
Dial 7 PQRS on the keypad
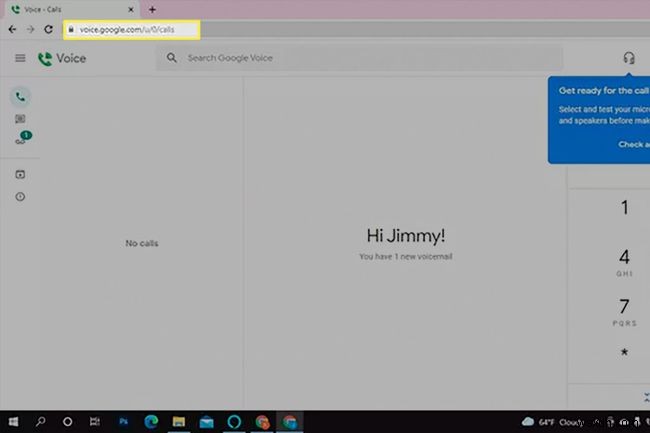(624, 312)
